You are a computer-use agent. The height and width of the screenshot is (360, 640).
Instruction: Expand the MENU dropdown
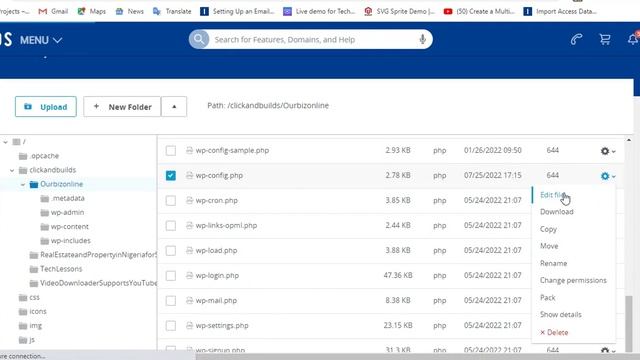(x=41, y=40)
